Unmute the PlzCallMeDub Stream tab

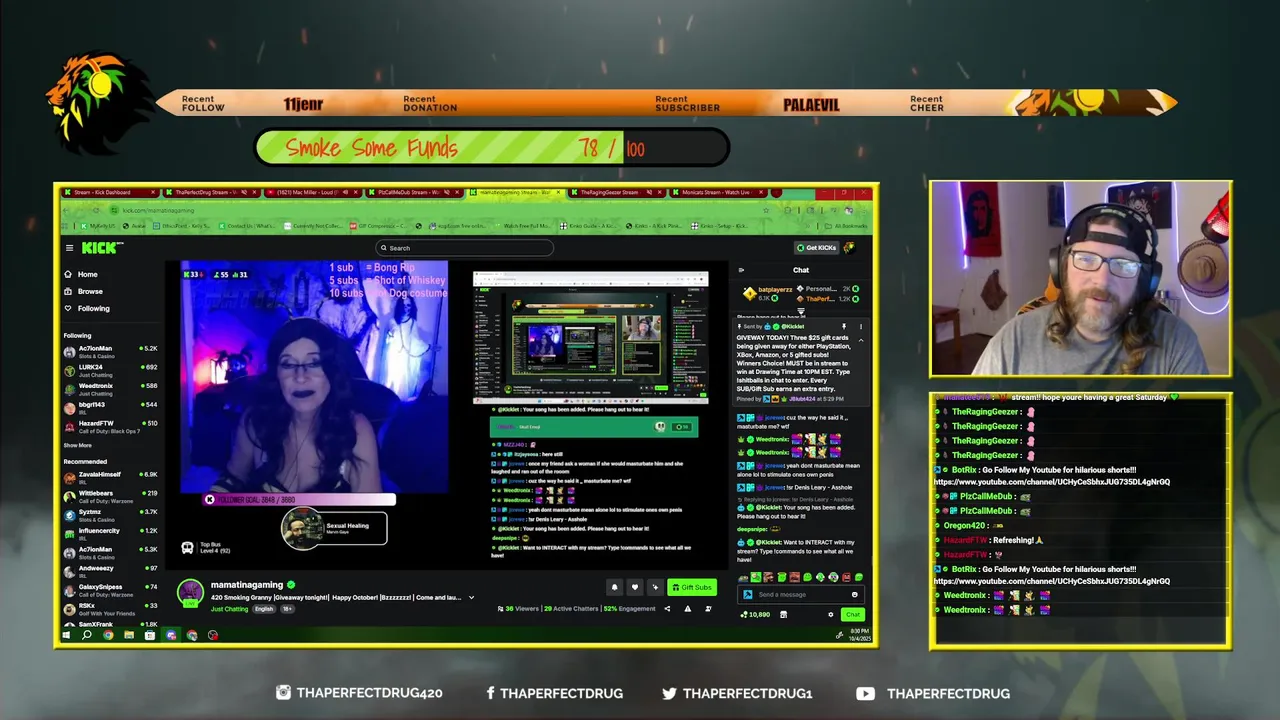click(446, 192)
